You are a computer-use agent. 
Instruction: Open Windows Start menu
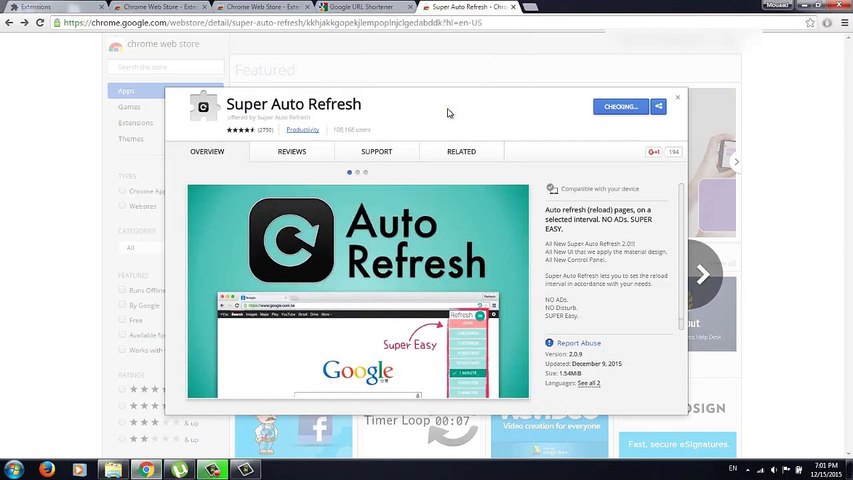tap(14, 469)
